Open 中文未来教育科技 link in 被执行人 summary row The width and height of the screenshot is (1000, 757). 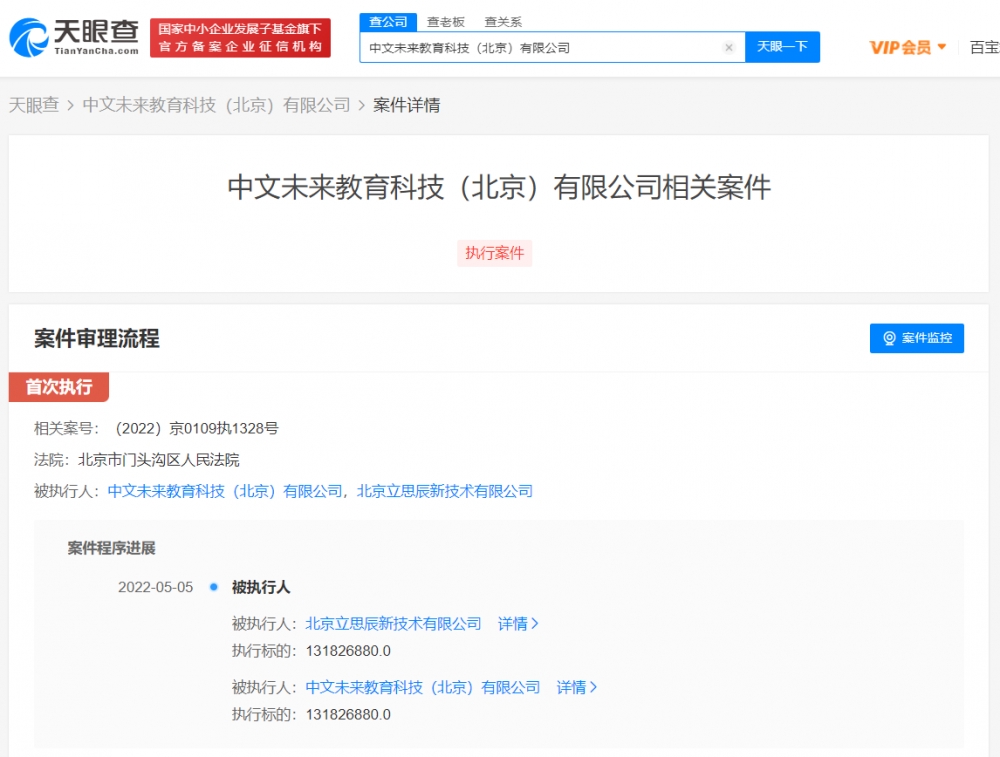click(225, 491)
